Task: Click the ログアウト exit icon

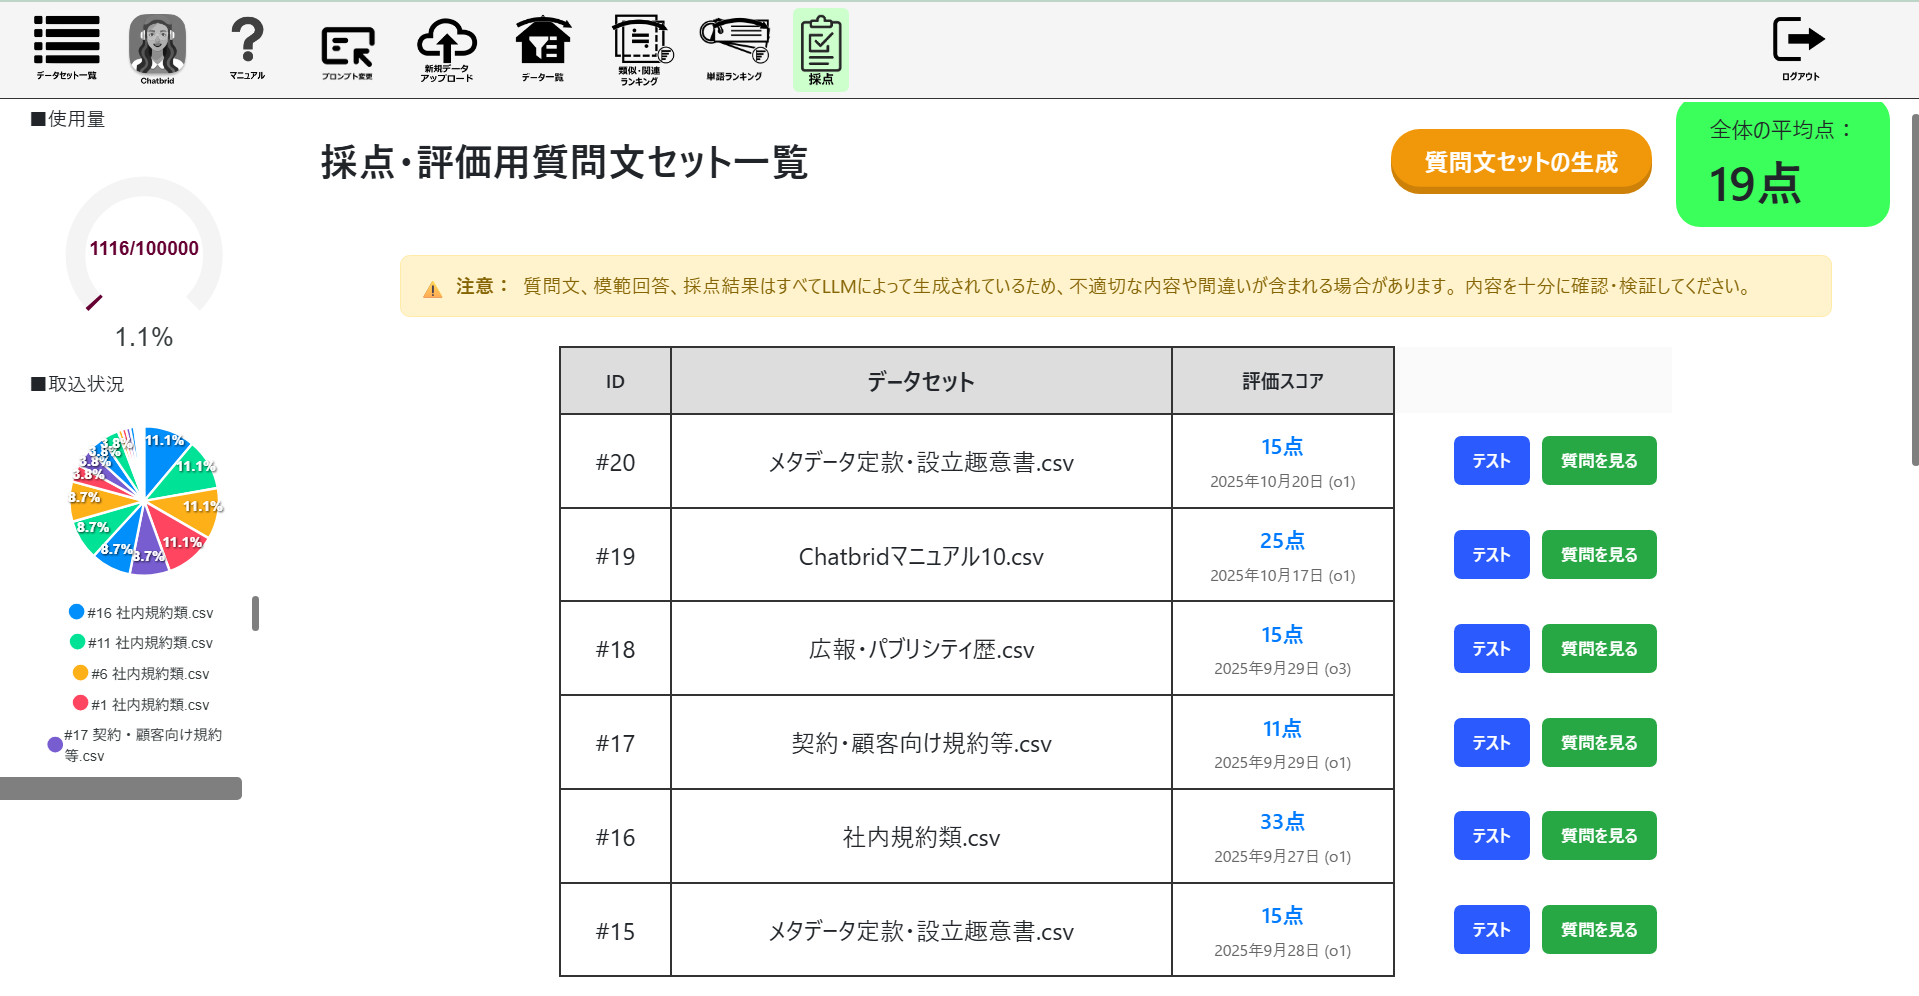Action: tap(1799, 47)
